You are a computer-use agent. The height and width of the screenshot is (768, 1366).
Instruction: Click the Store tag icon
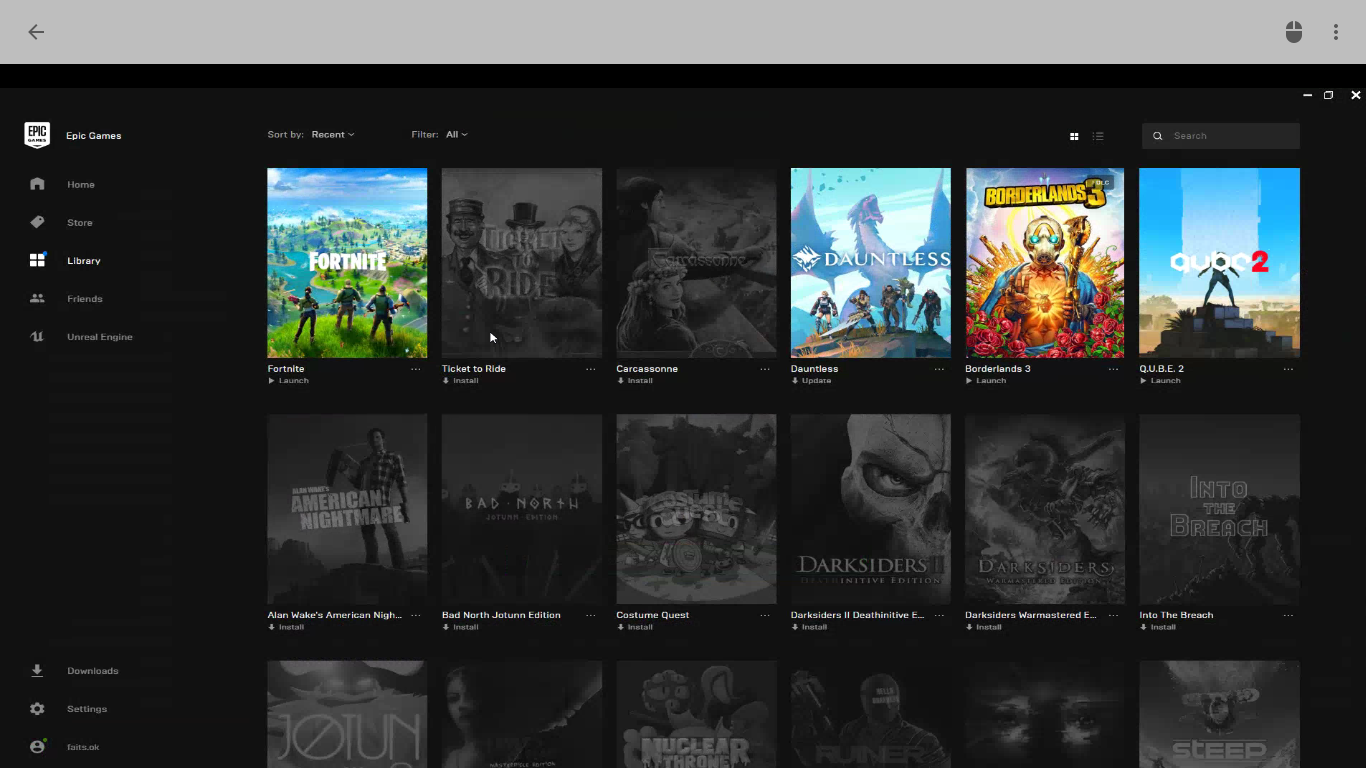tap(37, 222)
